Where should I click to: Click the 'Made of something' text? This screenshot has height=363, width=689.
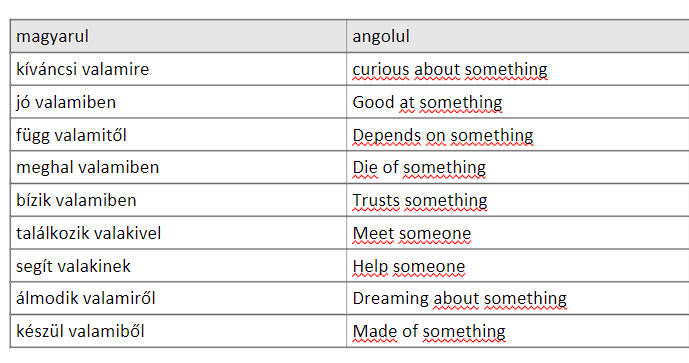pyautogui.click(x=429, y=331)
